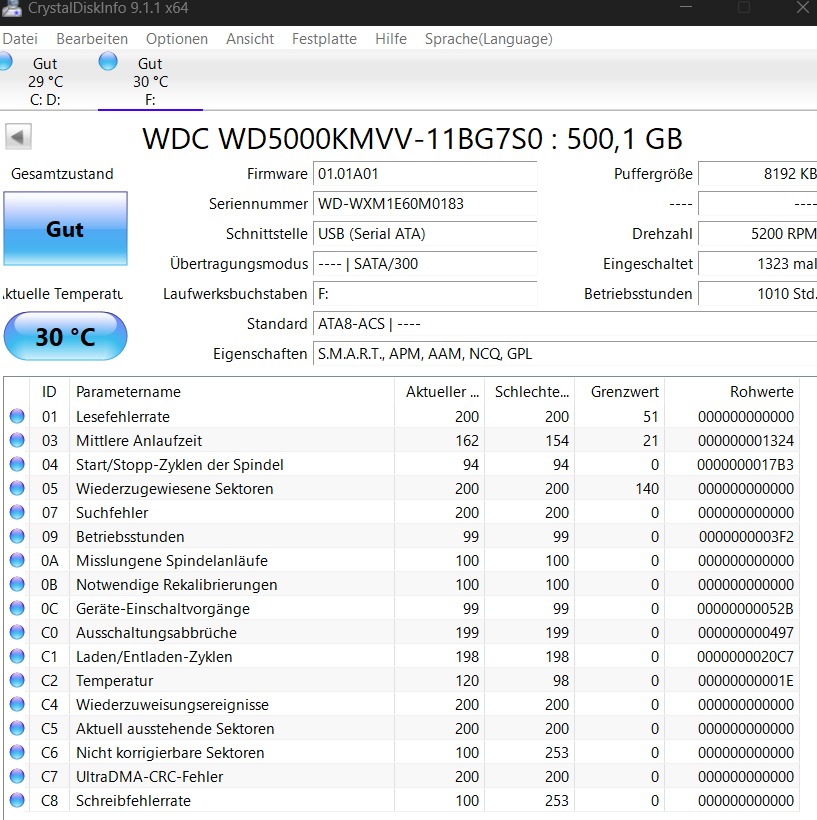The height and width of the screenshot is (820, 817).
Task: Click the 30 °C temperature button
Action: [x=65, y=336]
